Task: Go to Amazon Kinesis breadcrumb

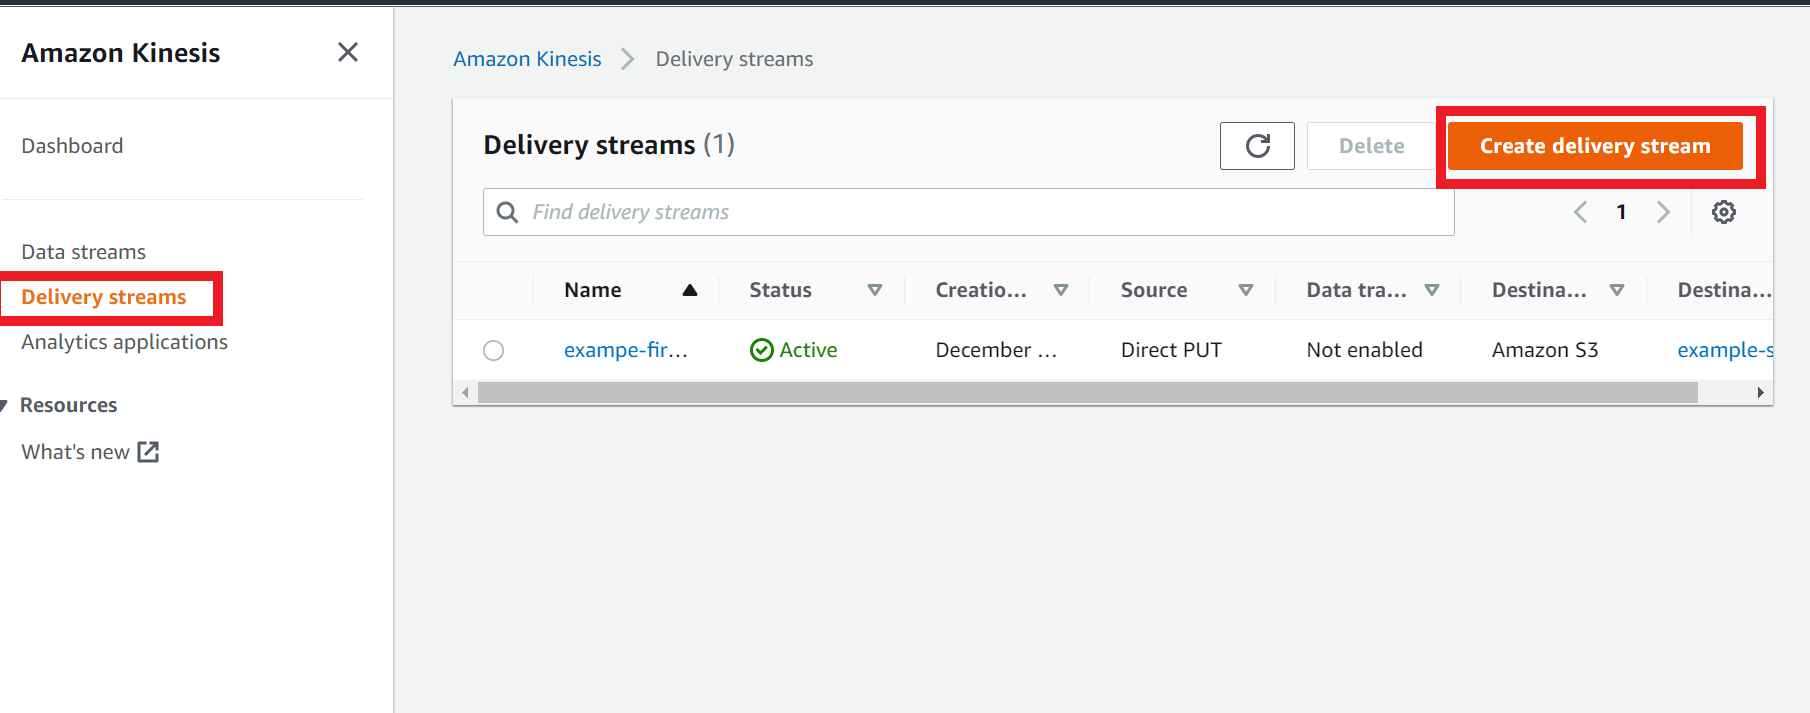Action: [x=527, y=59]
